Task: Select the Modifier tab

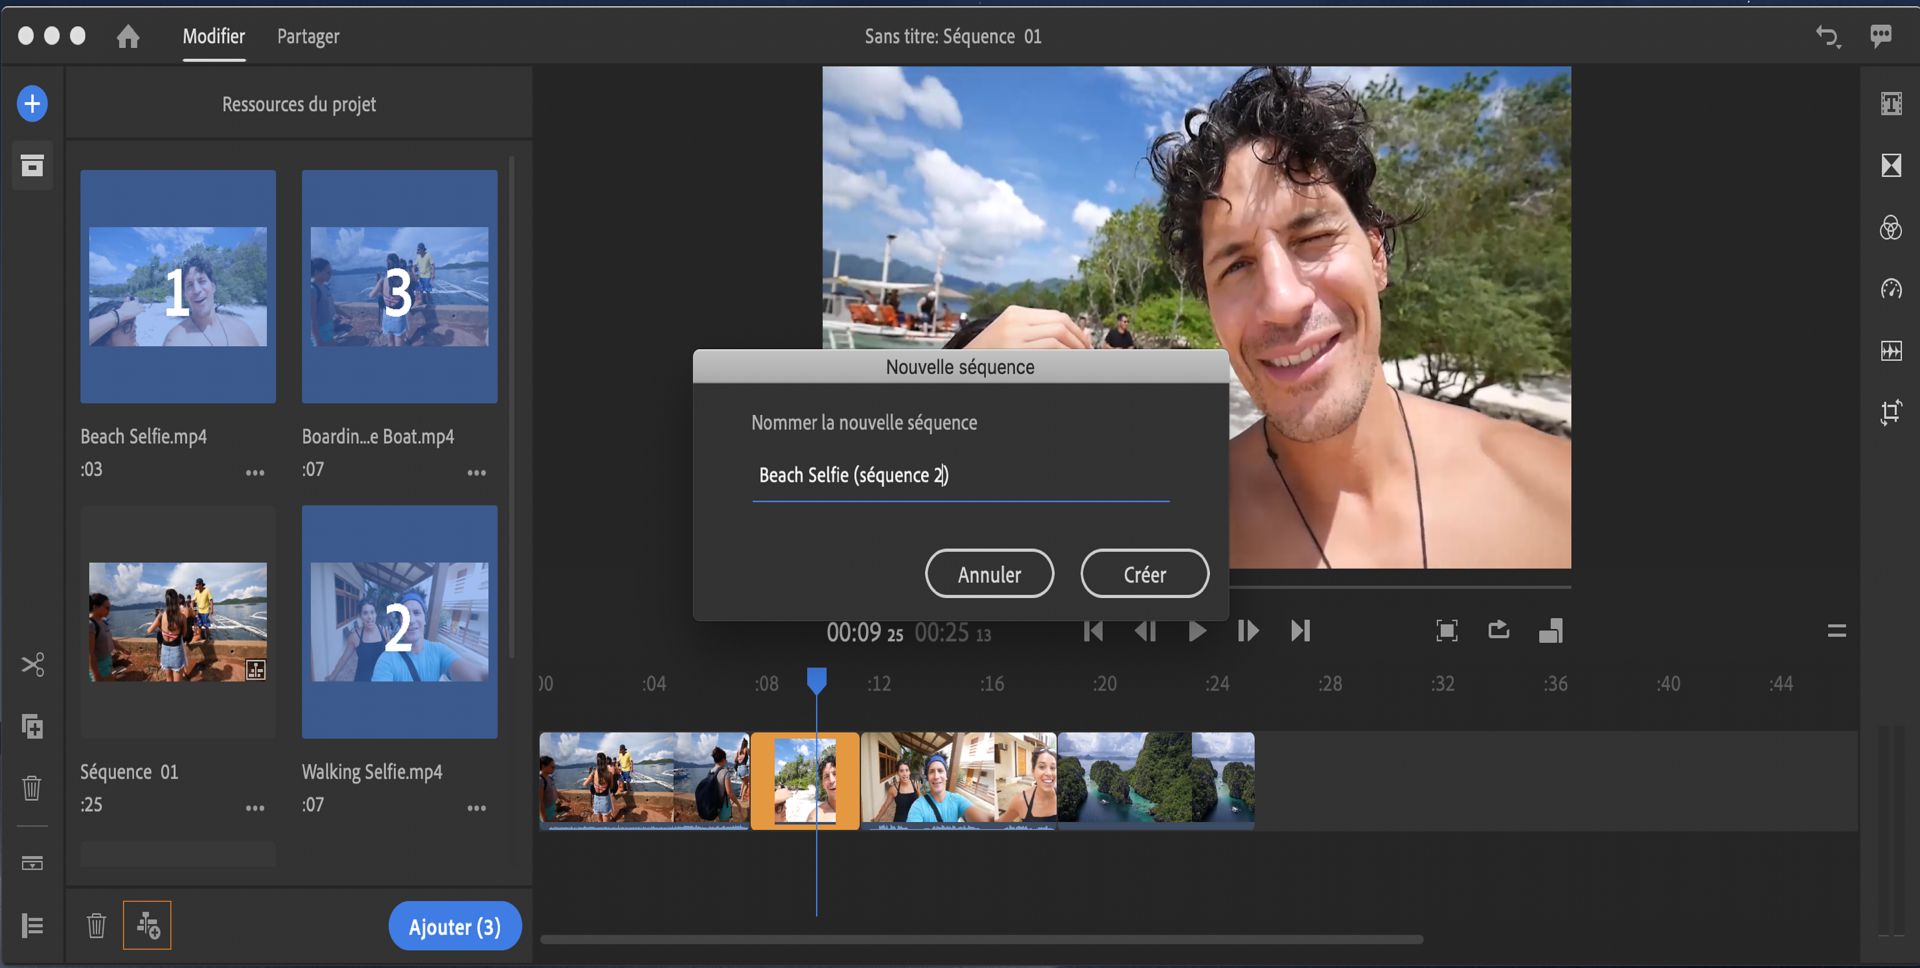Action: 213,37
